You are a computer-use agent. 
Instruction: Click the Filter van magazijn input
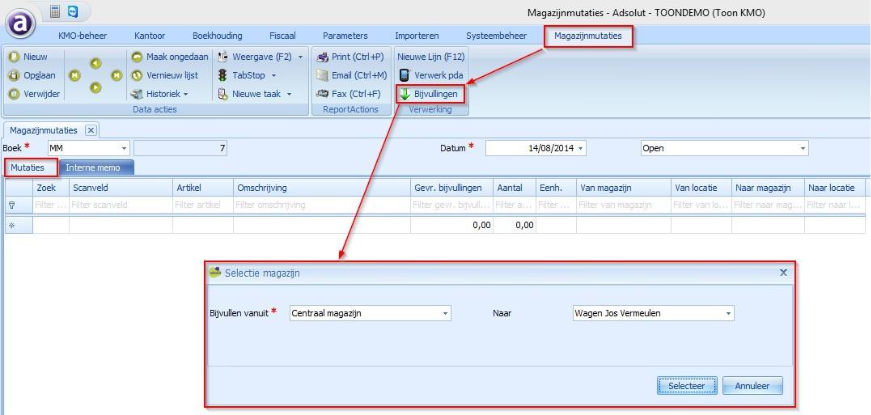coord(623,205)
